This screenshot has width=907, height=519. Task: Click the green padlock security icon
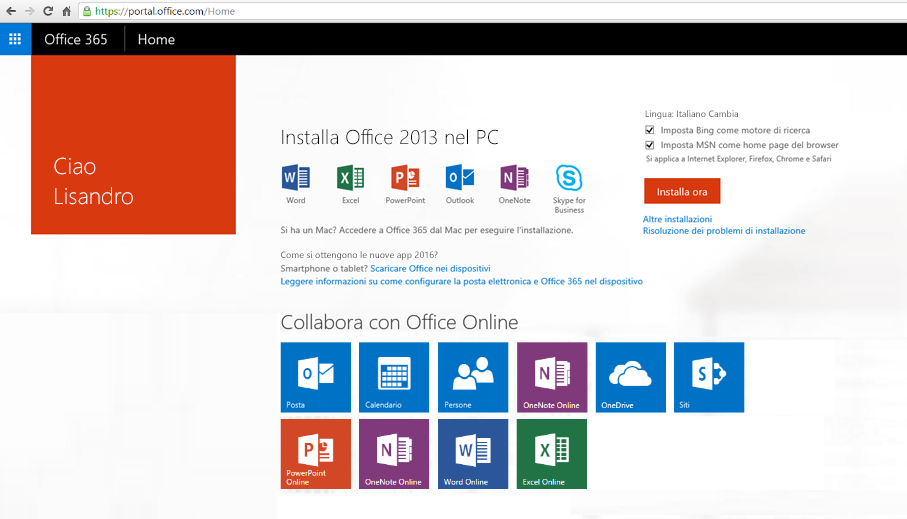87,11
